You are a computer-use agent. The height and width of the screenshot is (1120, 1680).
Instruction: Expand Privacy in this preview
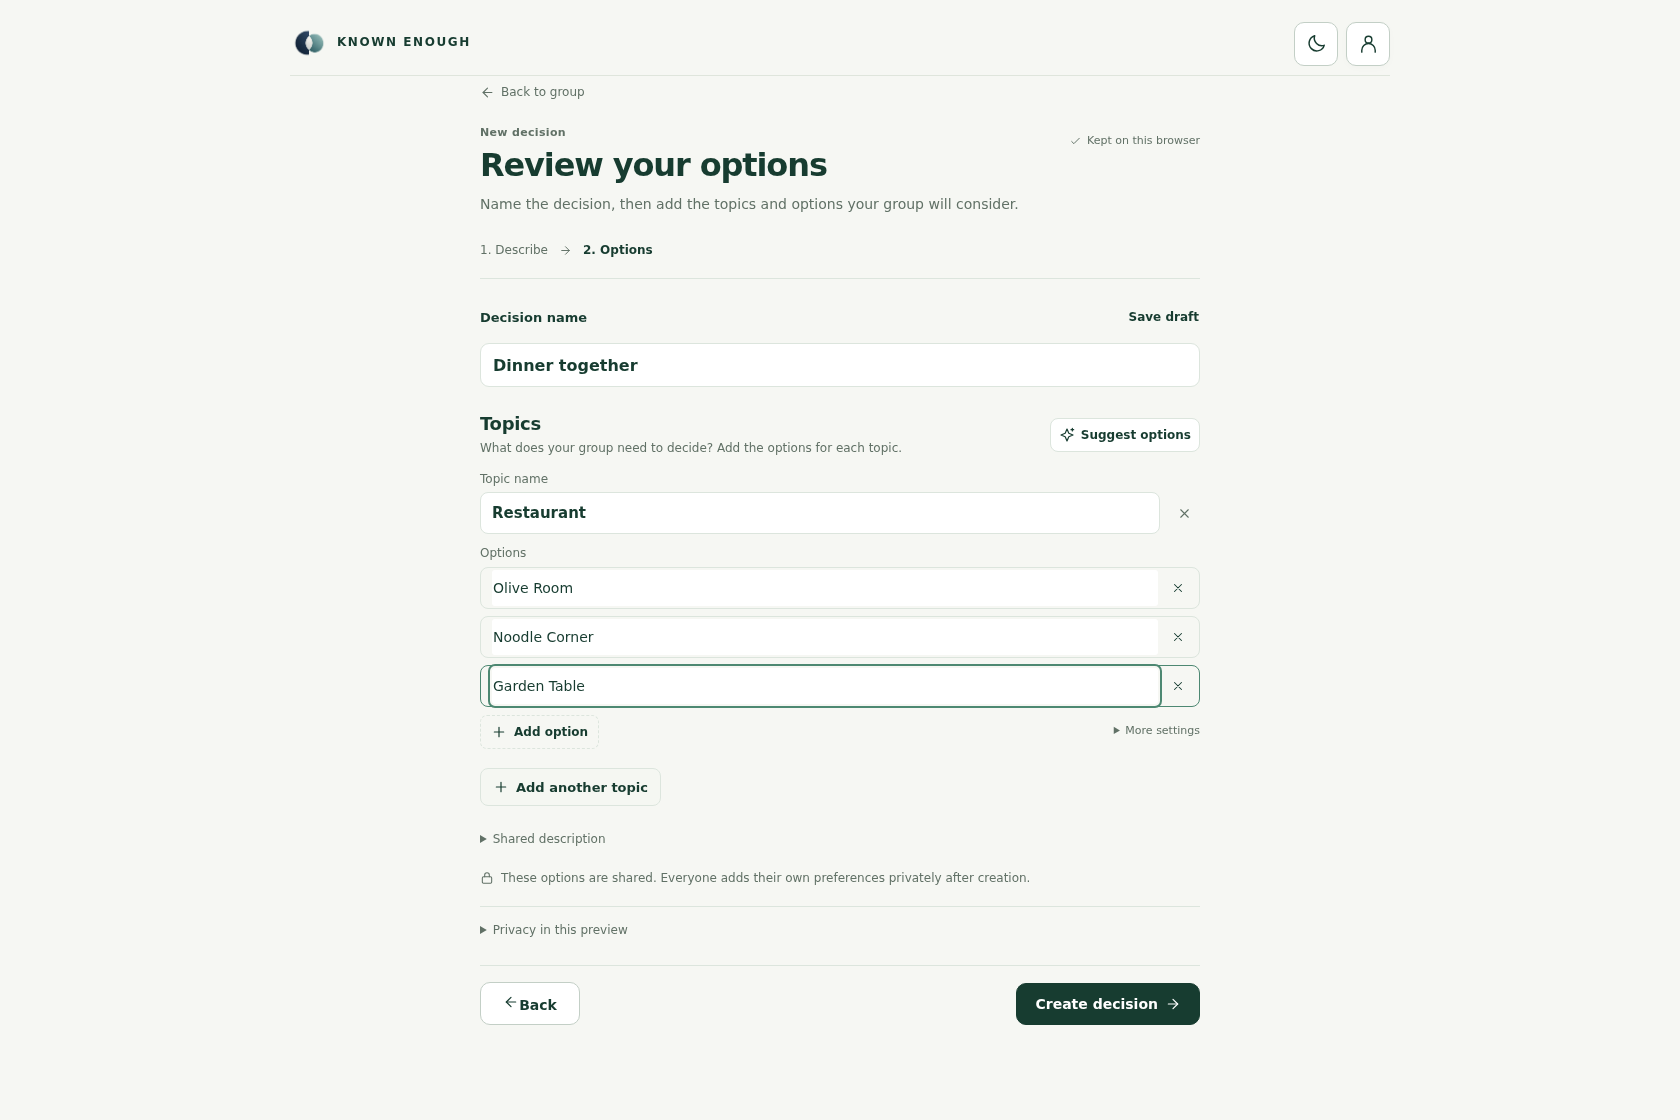tap(554, 930)
